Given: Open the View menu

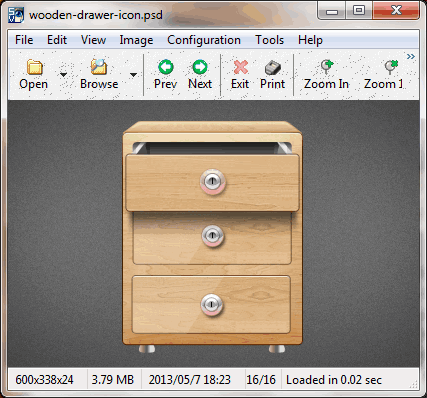Looking at the screenshot, I should (x=93, y=40).
